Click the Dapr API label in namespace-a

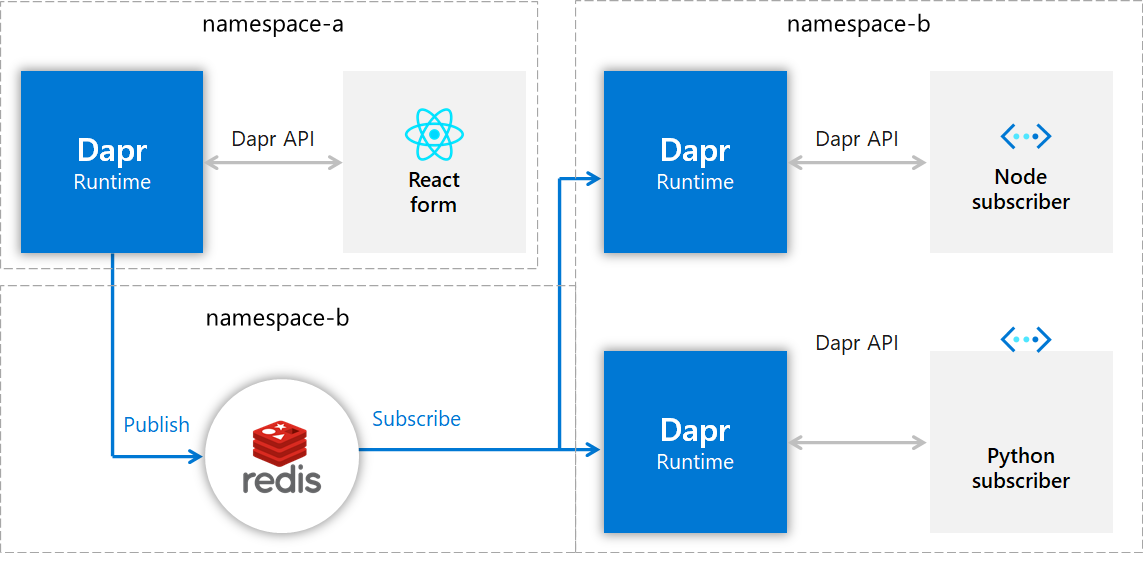(x=273, y=139)
